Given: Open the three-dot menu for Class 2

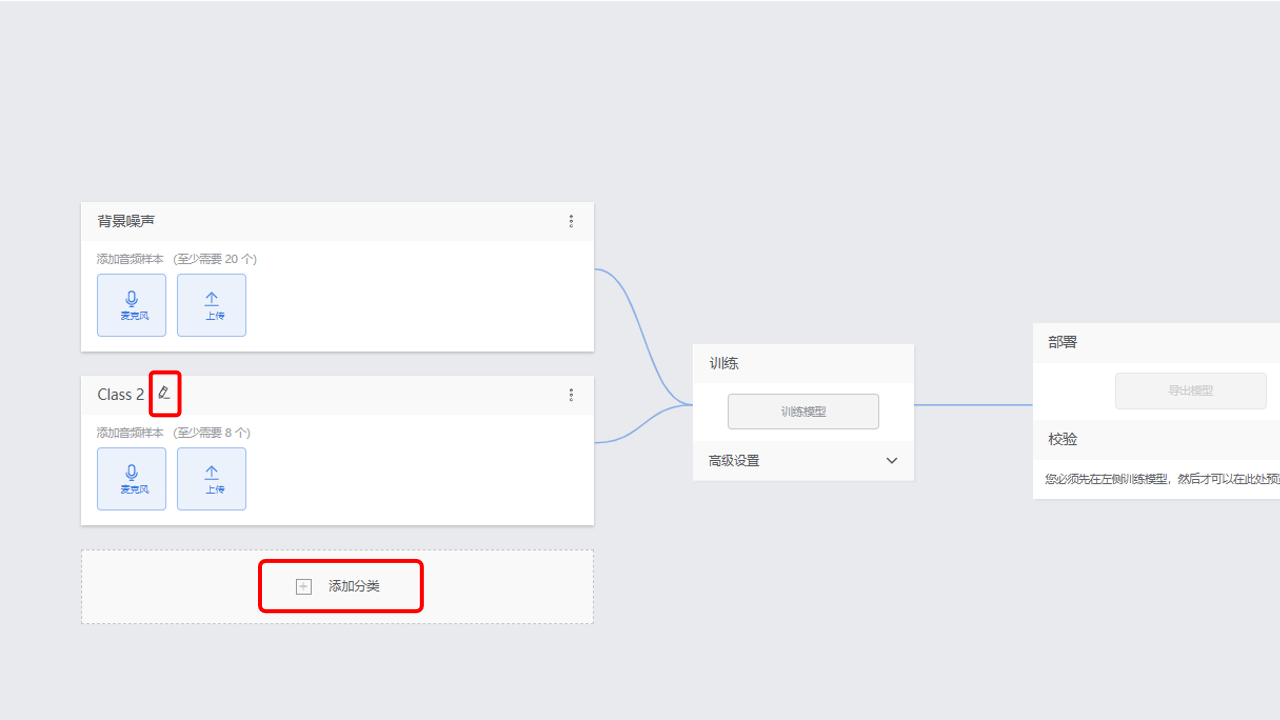Looking at the screenshot, I should pyautogui.click(x=571, y=395).
